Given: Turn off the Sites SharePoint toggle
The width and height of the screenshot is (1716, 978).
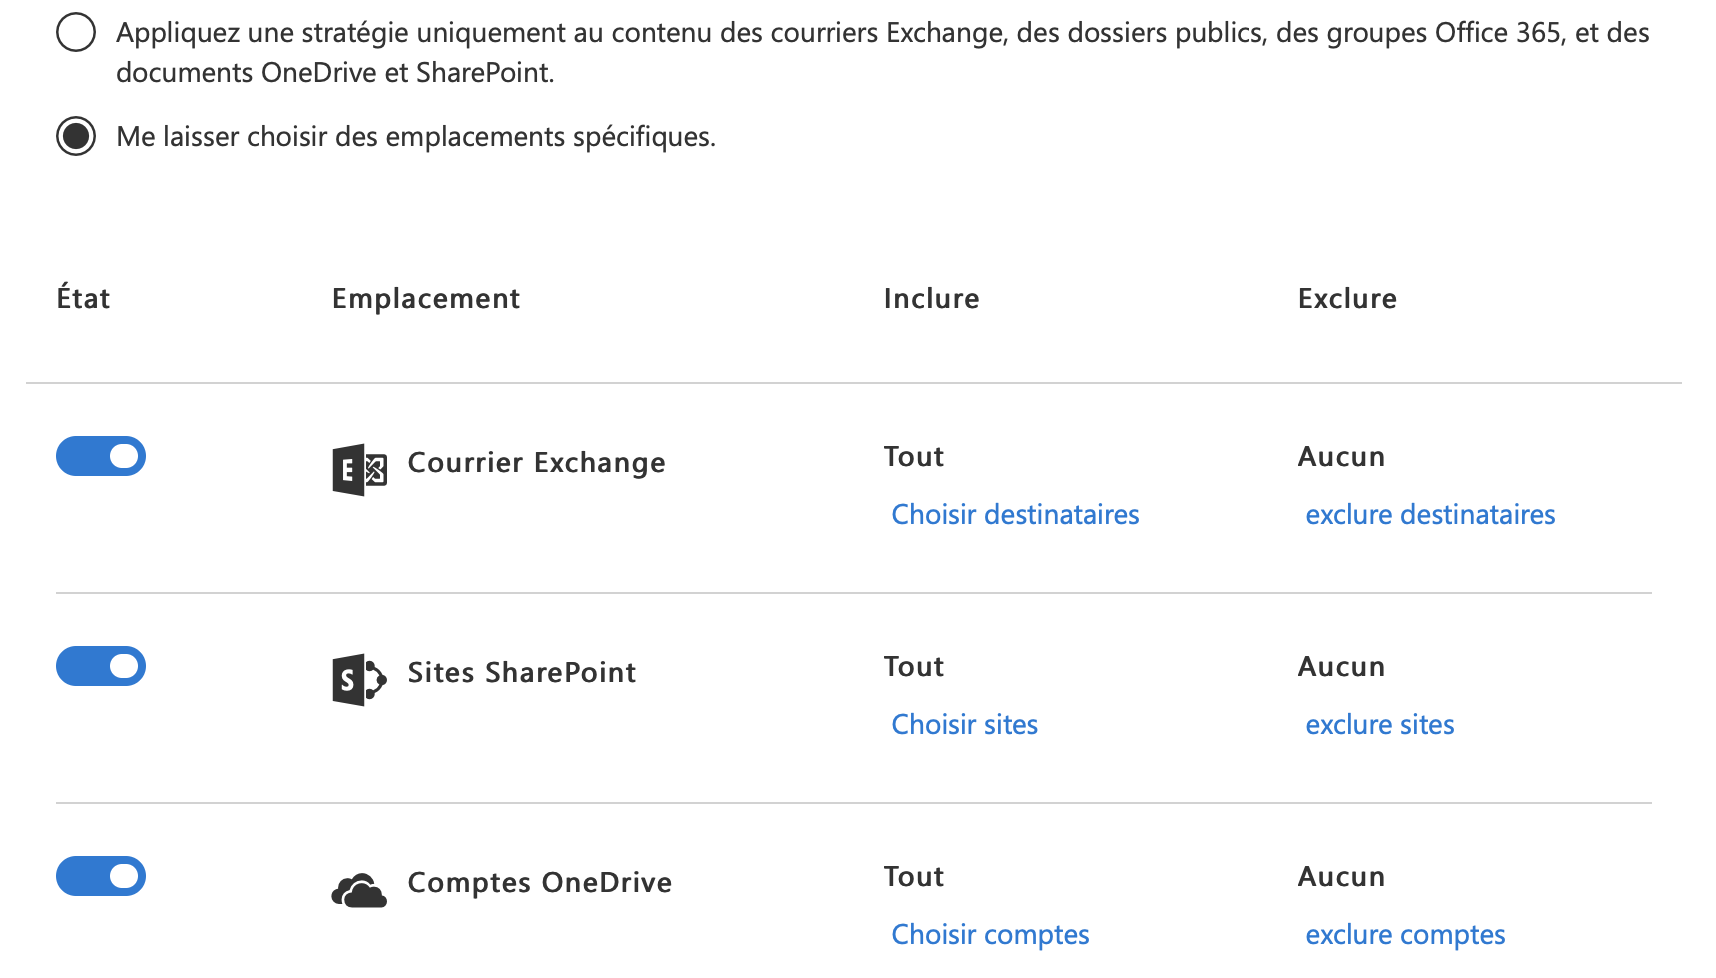Looking at the screenshot, I should click(101, 666).
